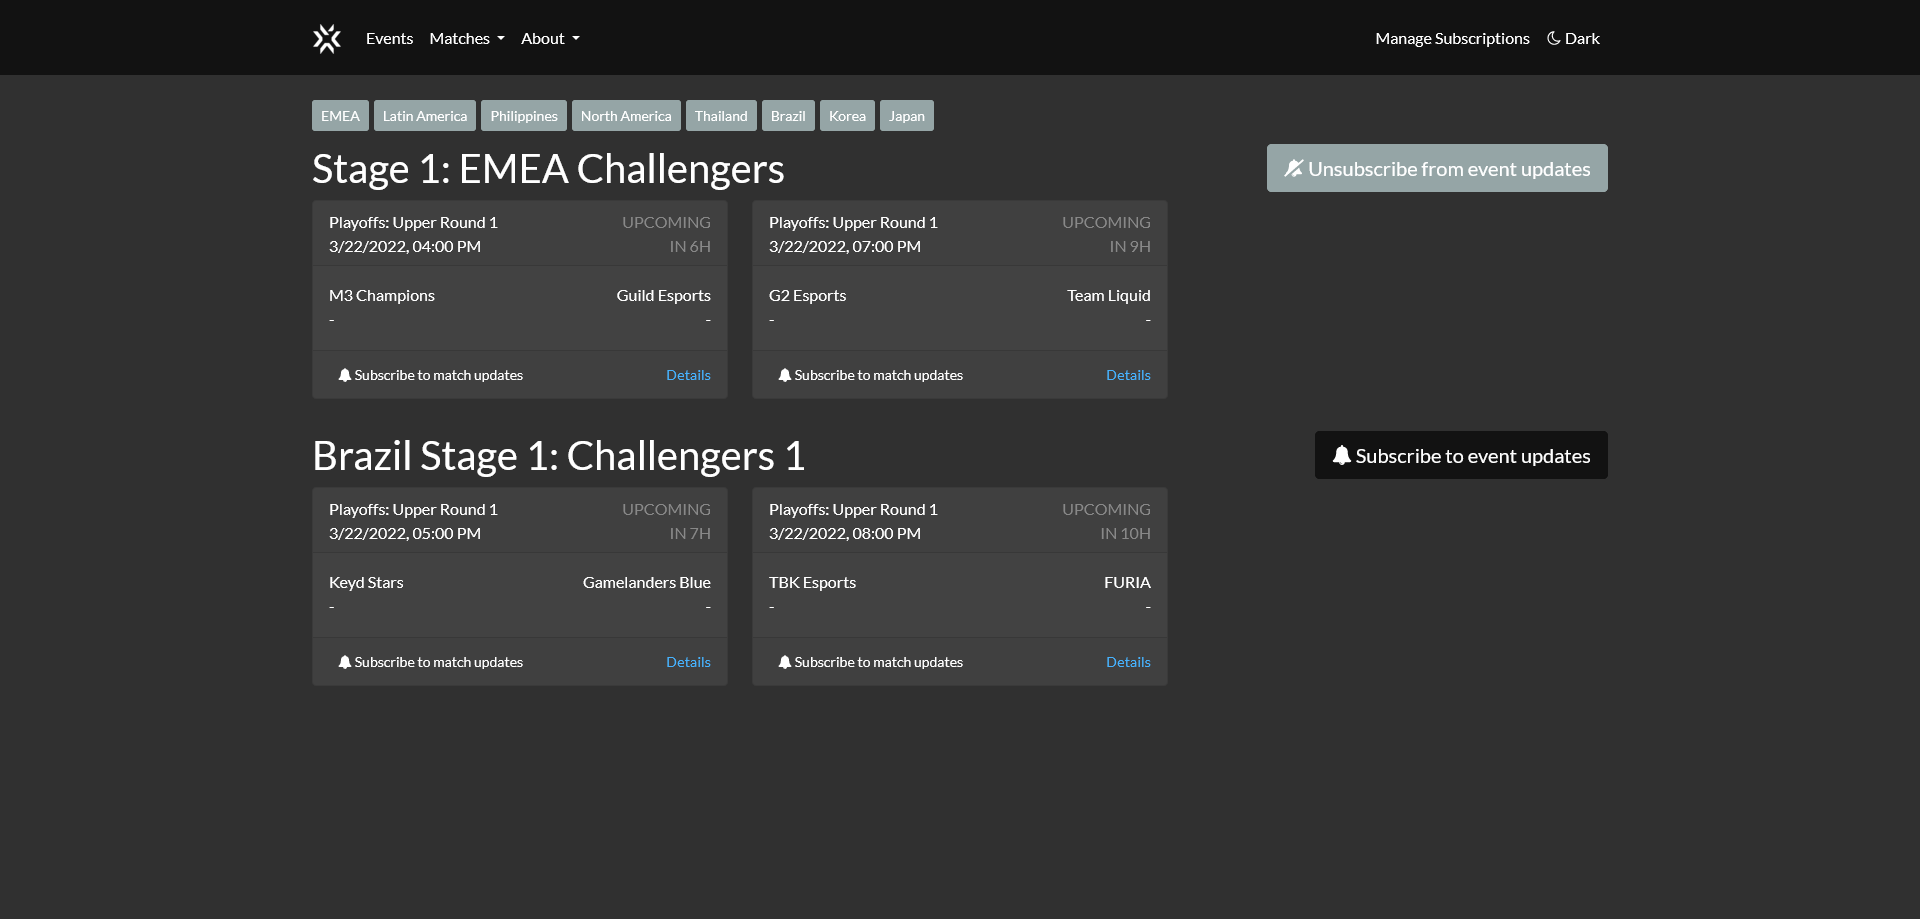Click the FURIA team name
This screenshot has height=919, width=1920.
1127,582
